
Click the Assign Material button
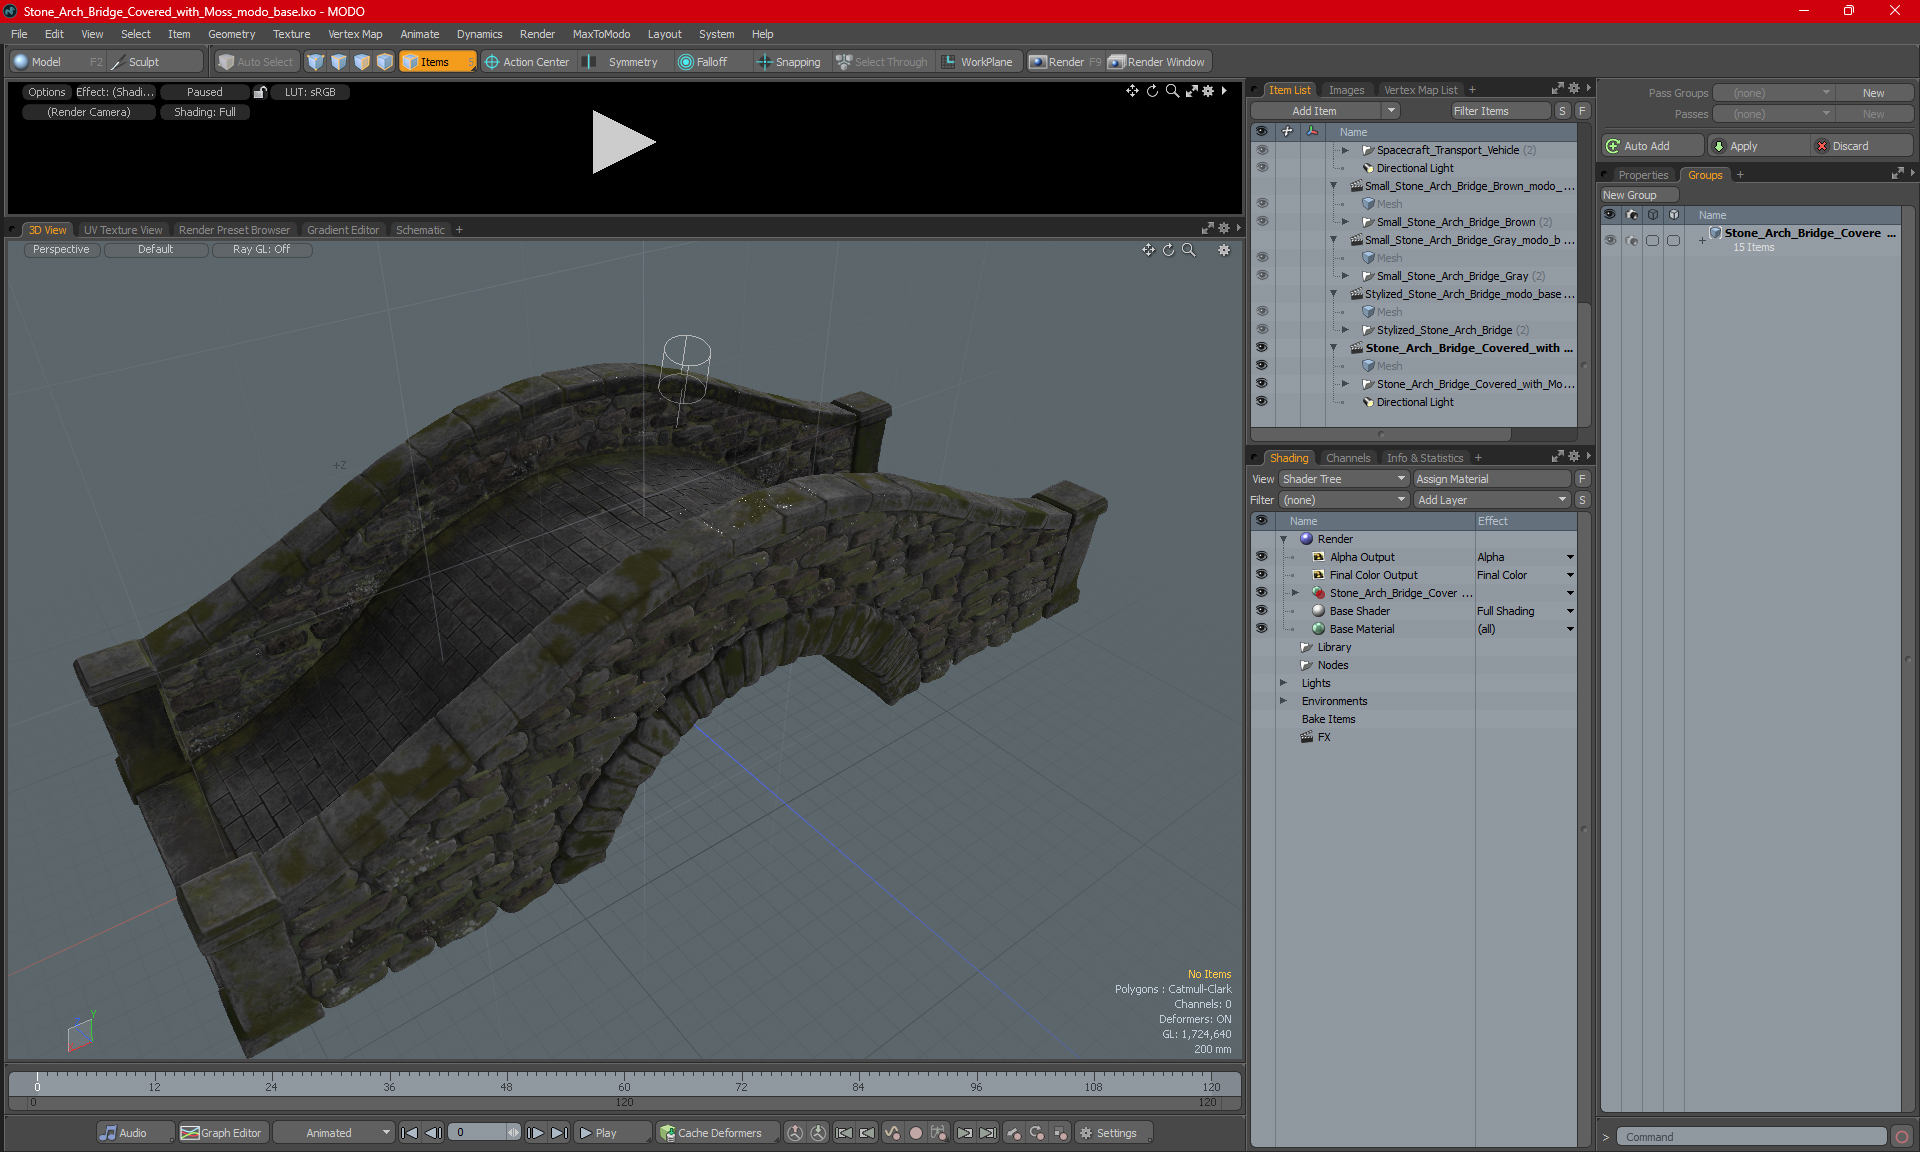1490,479
